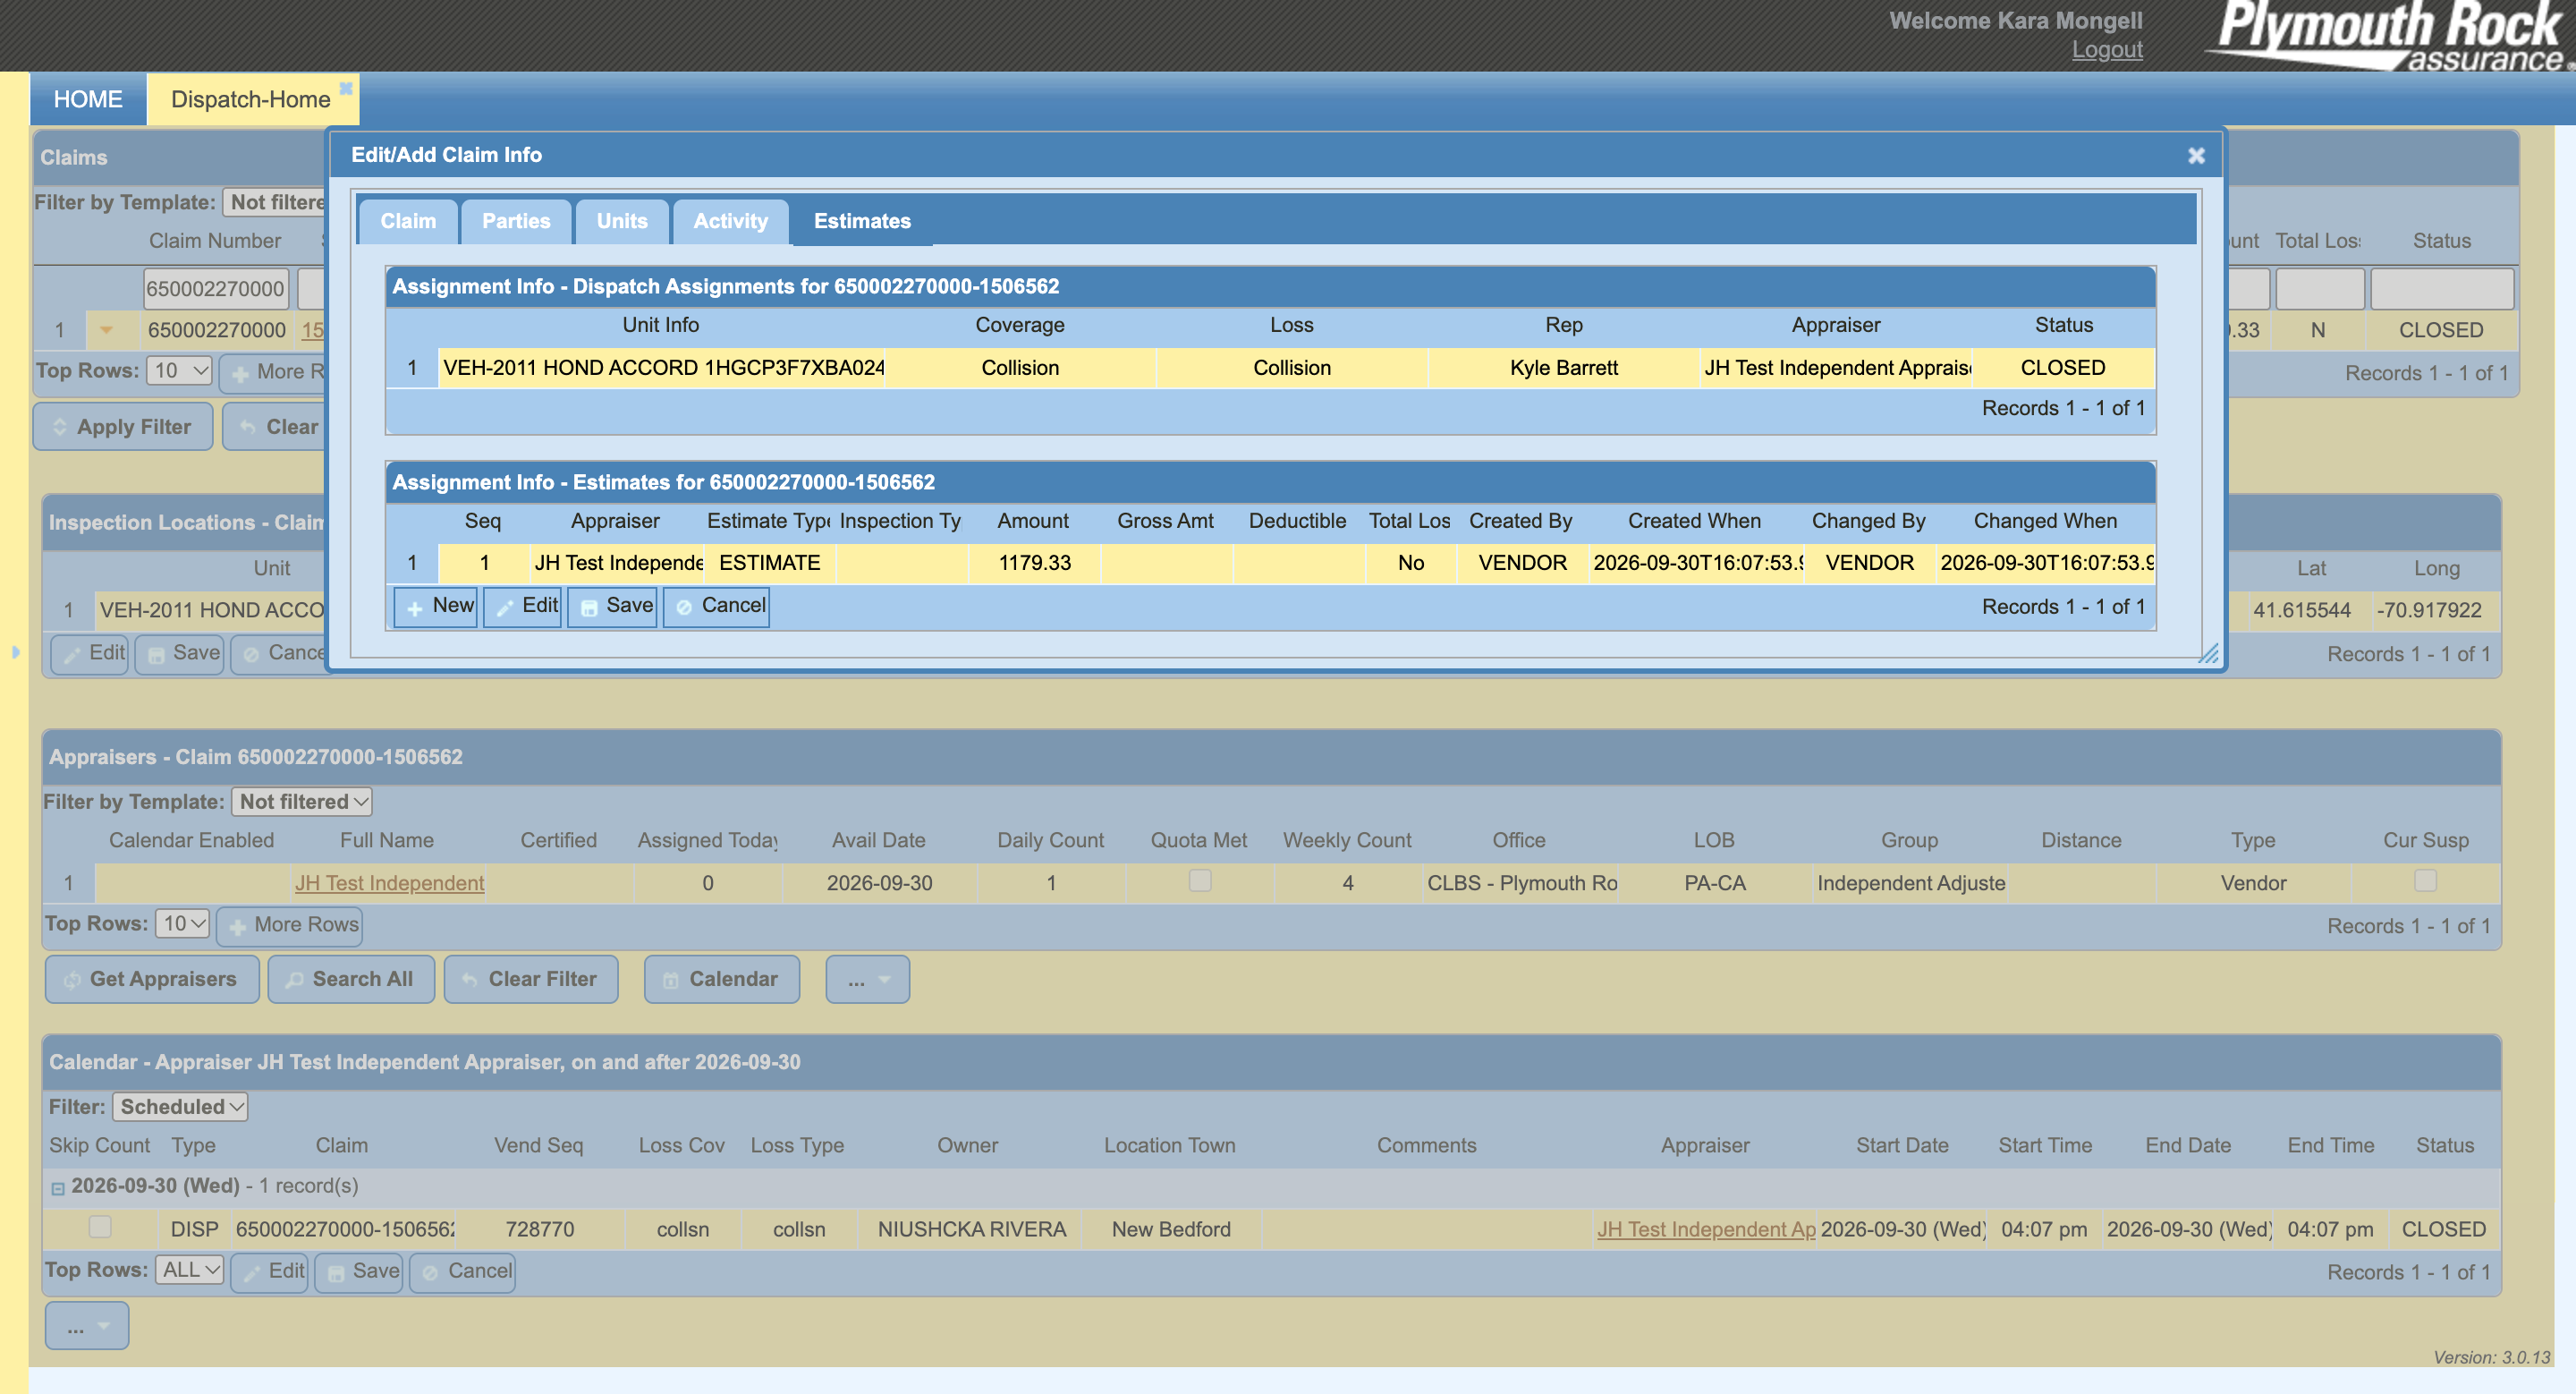The image size is (2576, 1394).
Task: Check the Skip Count box on DISP row
Action: pyautogui.click(x=100, y=1227)
